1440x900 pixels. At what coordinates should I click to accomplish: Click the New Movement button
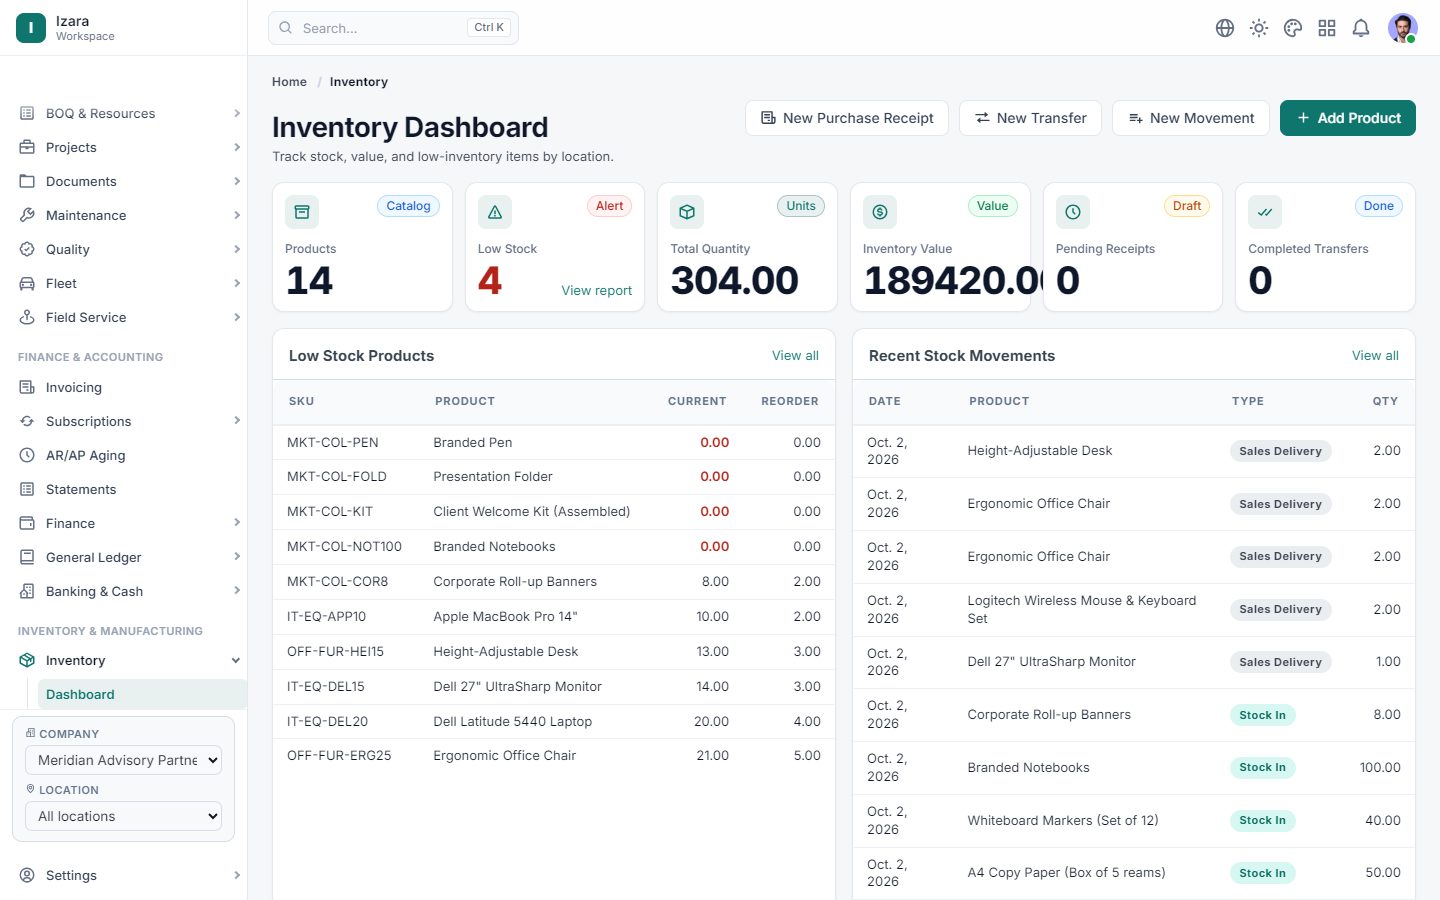click(1191, 118)
